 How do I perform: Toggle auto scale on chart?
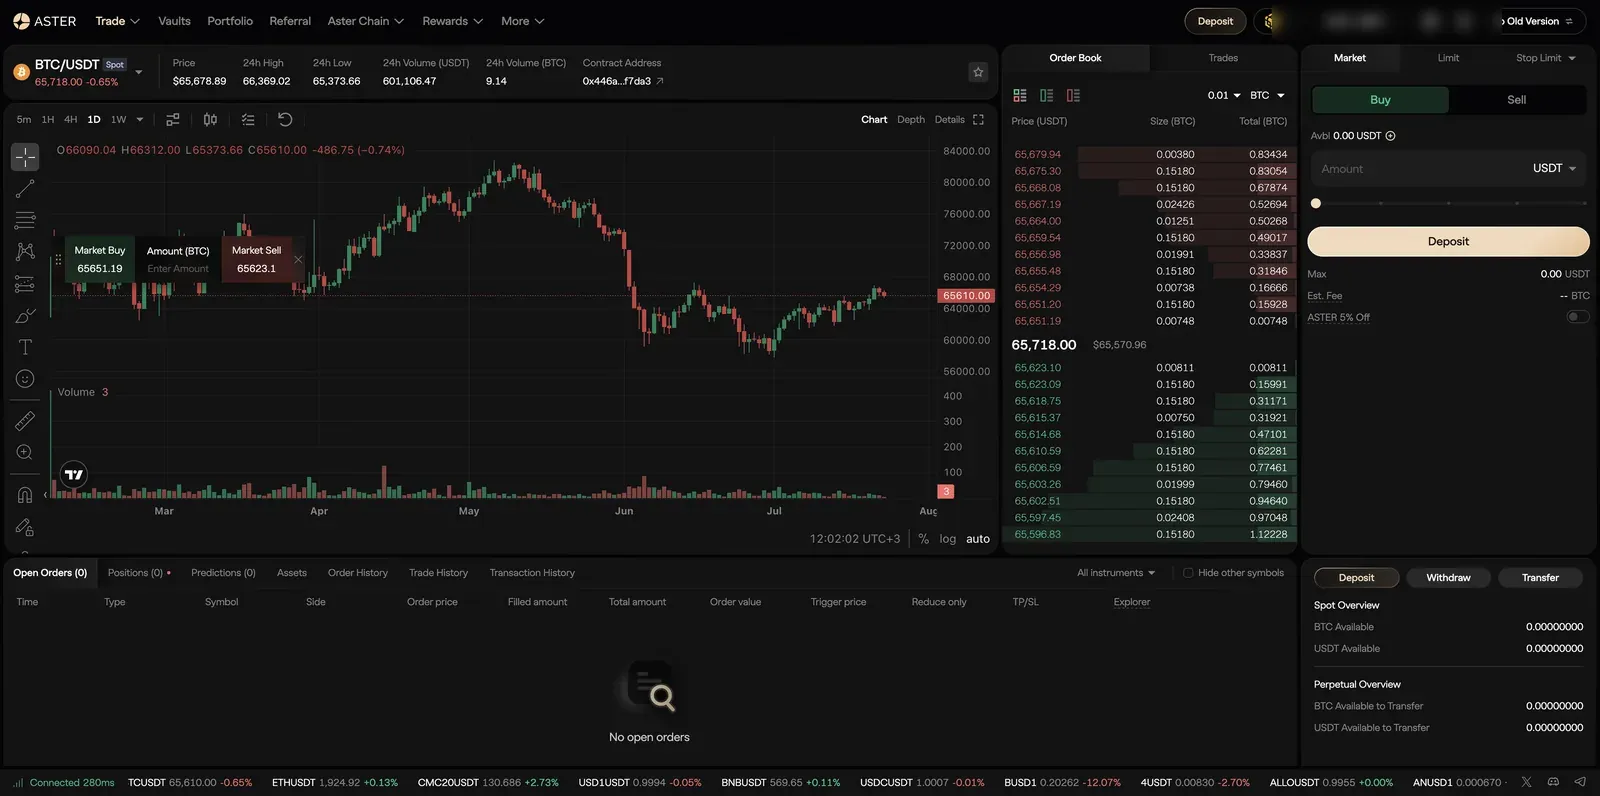[978, 539]
